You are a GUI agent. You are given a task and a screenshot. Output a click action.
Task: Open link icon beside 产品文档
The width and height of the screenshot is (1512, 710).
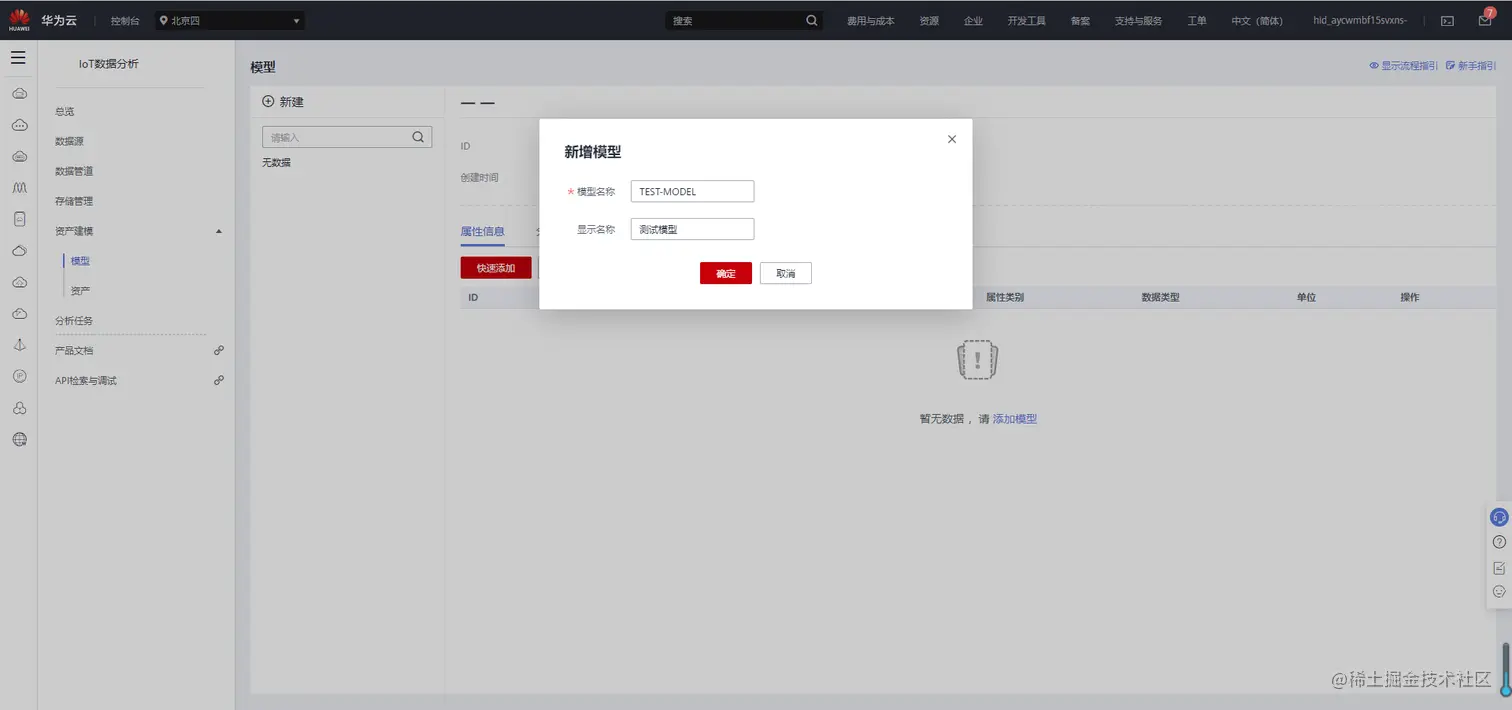tap(219, 350)
